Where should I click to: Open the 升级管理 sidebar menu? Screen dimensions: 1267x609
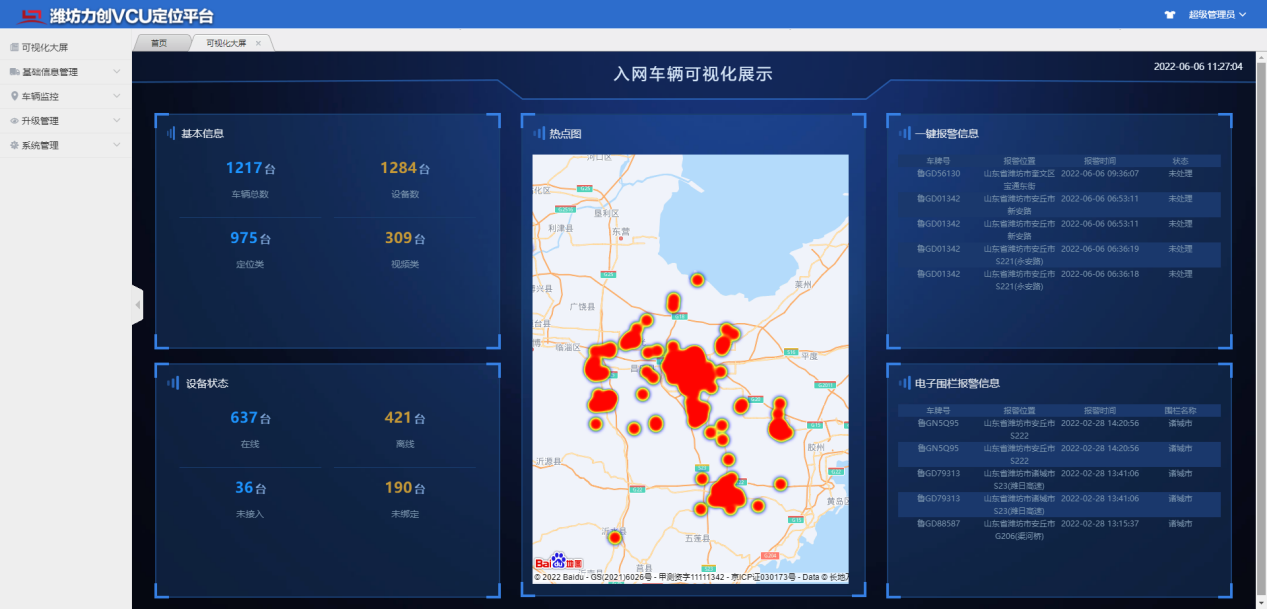tap(65, 121)
